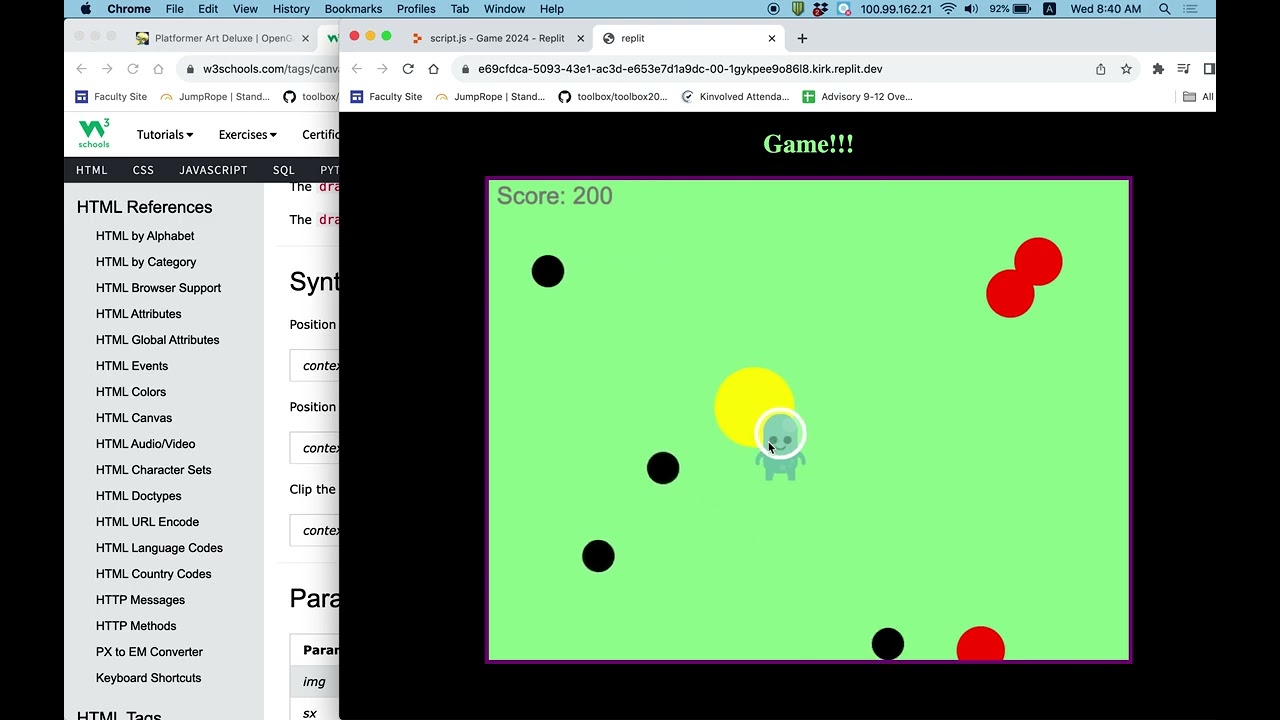
Task: Select the SQL tab on w3schools navbar
Action: pos(284,170)
